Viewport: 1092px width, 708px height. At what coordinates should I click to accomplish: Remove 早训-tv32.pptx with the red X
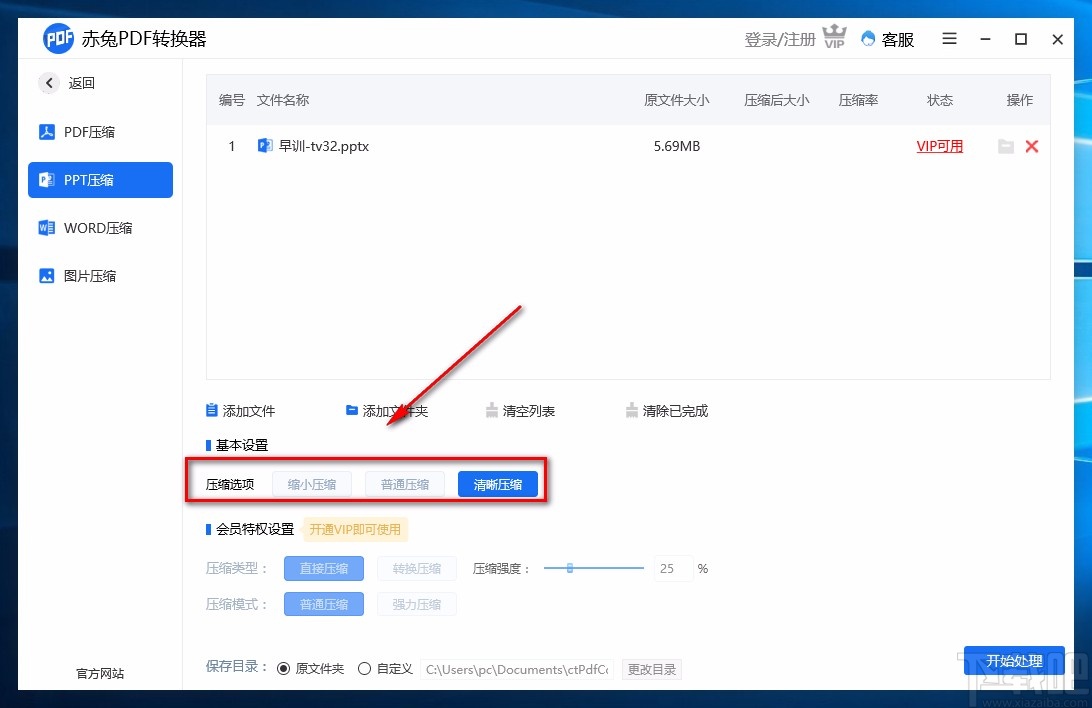(1032, 146)
